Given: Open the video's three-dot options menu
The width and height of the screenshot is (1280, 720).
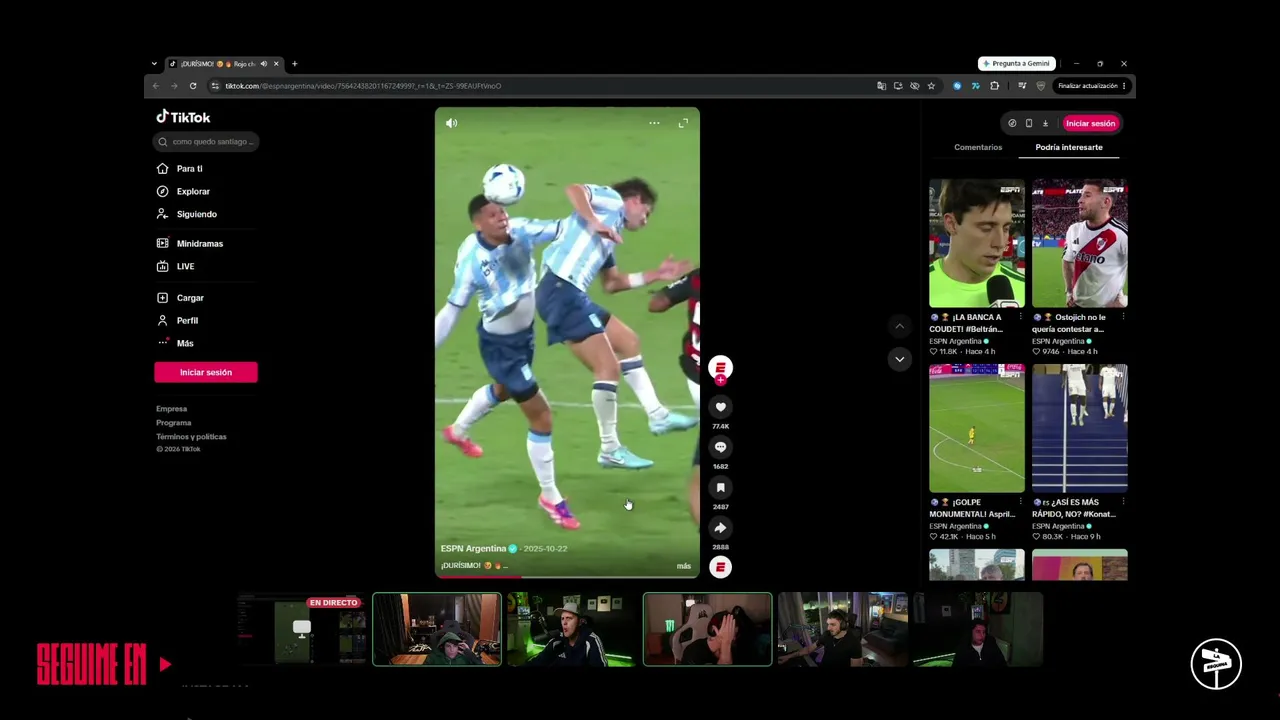Looking at the screenshot, I should tap(654, 123).
